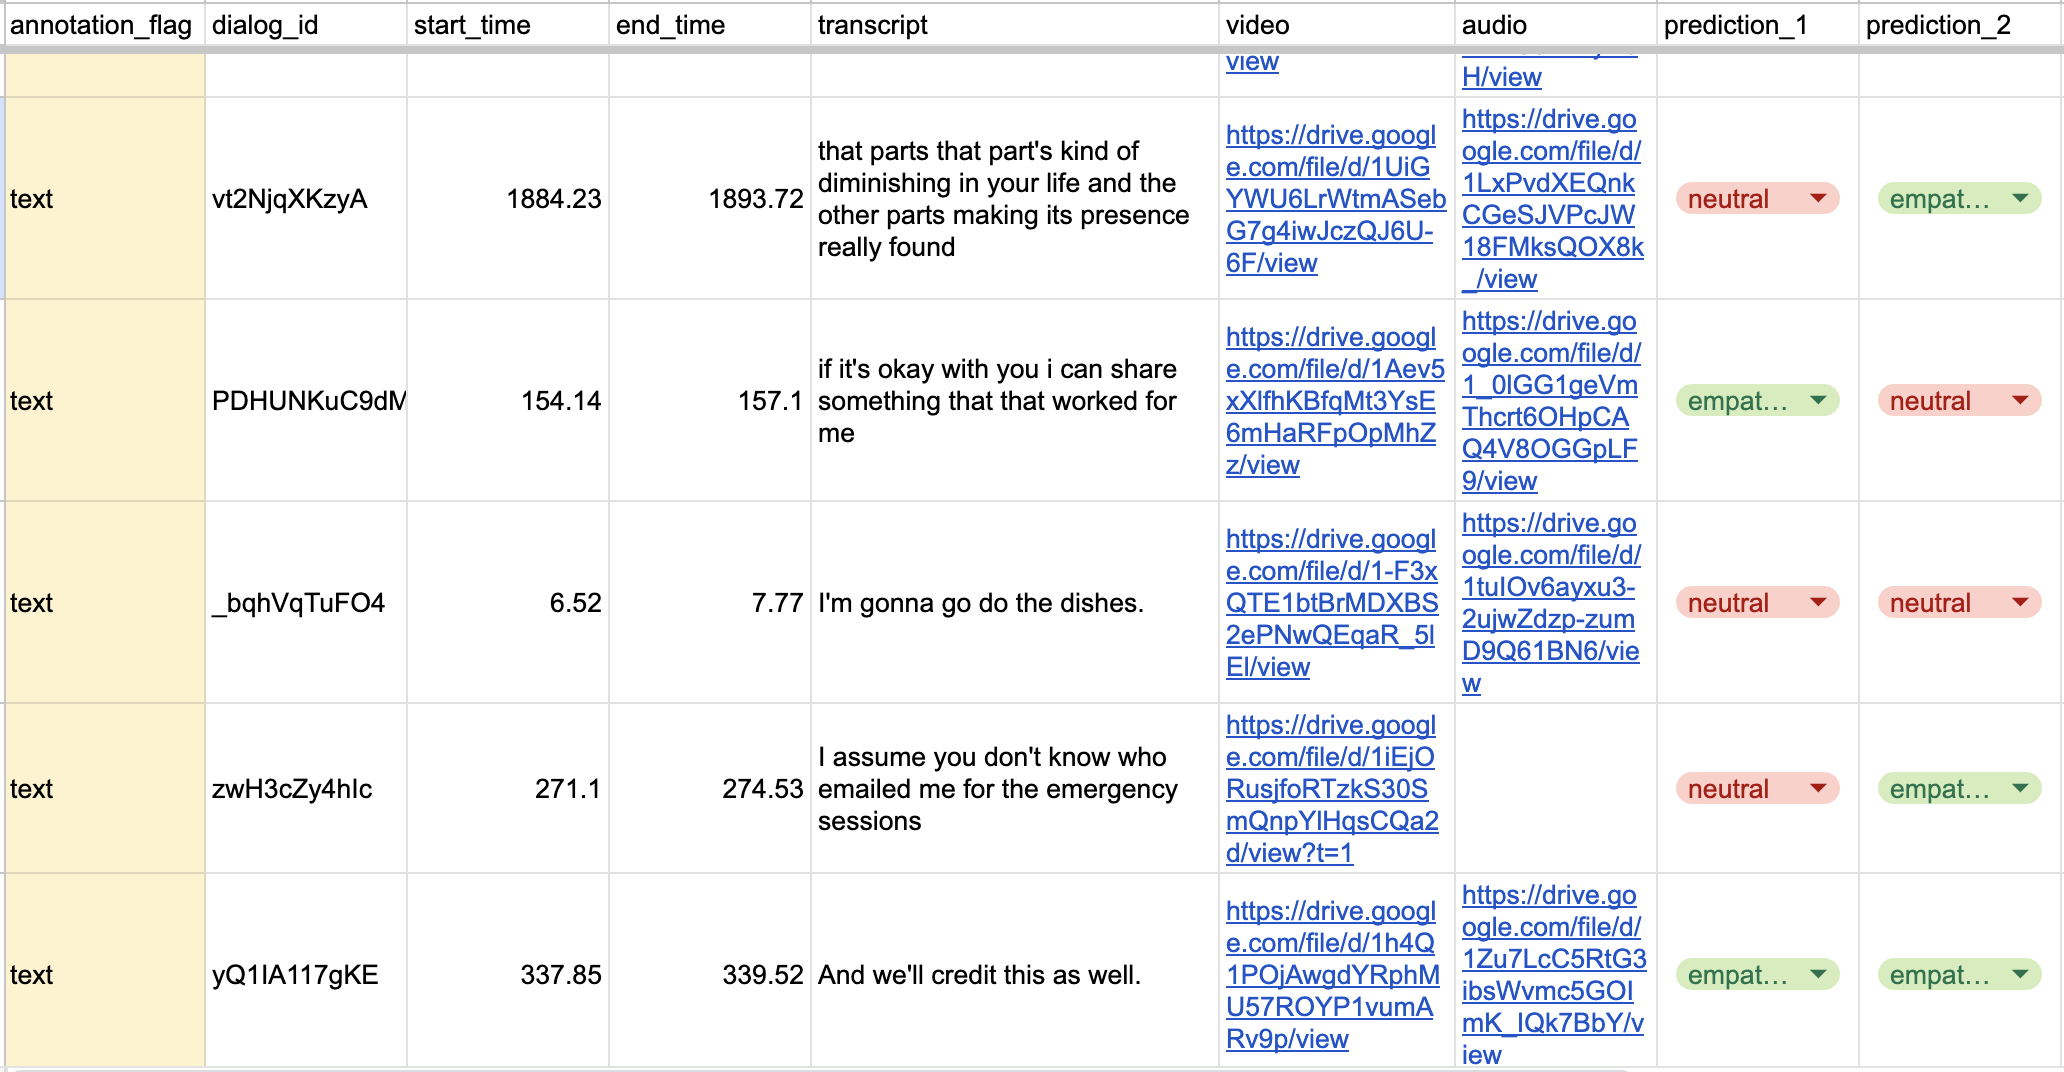Select the transcript column header
This screenshot has height=1072, width=2064.
tap(1015, 25)
